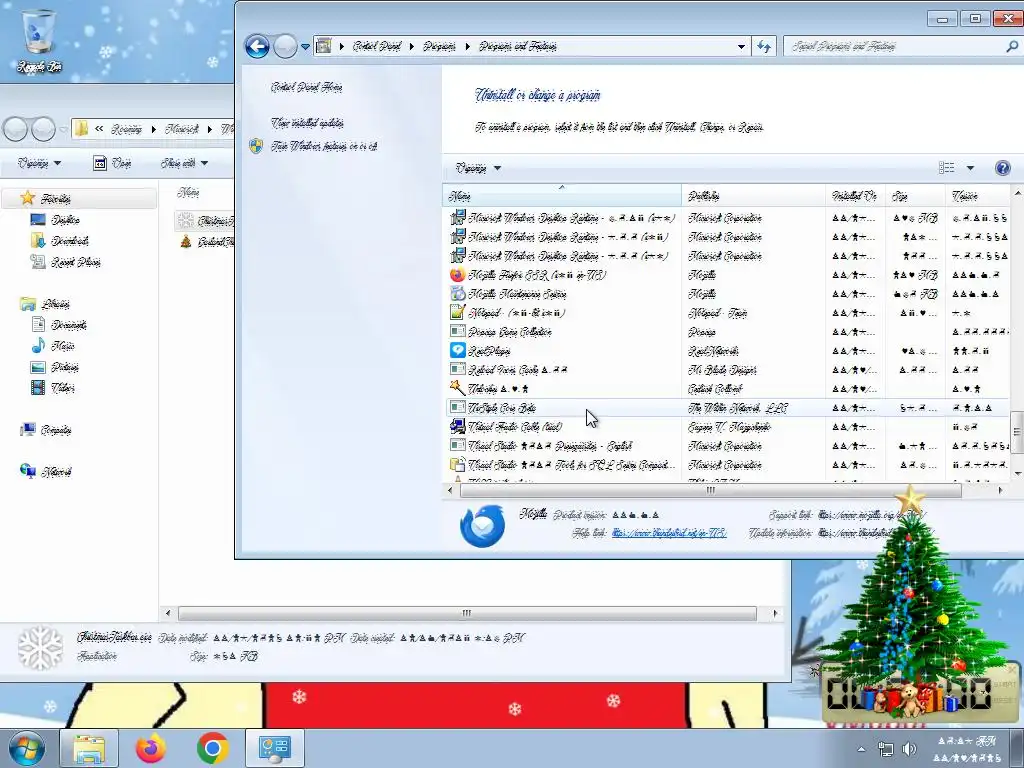Show hidden tray icons arrow
Screen dimensions: 1024x768
pos(861,749)
